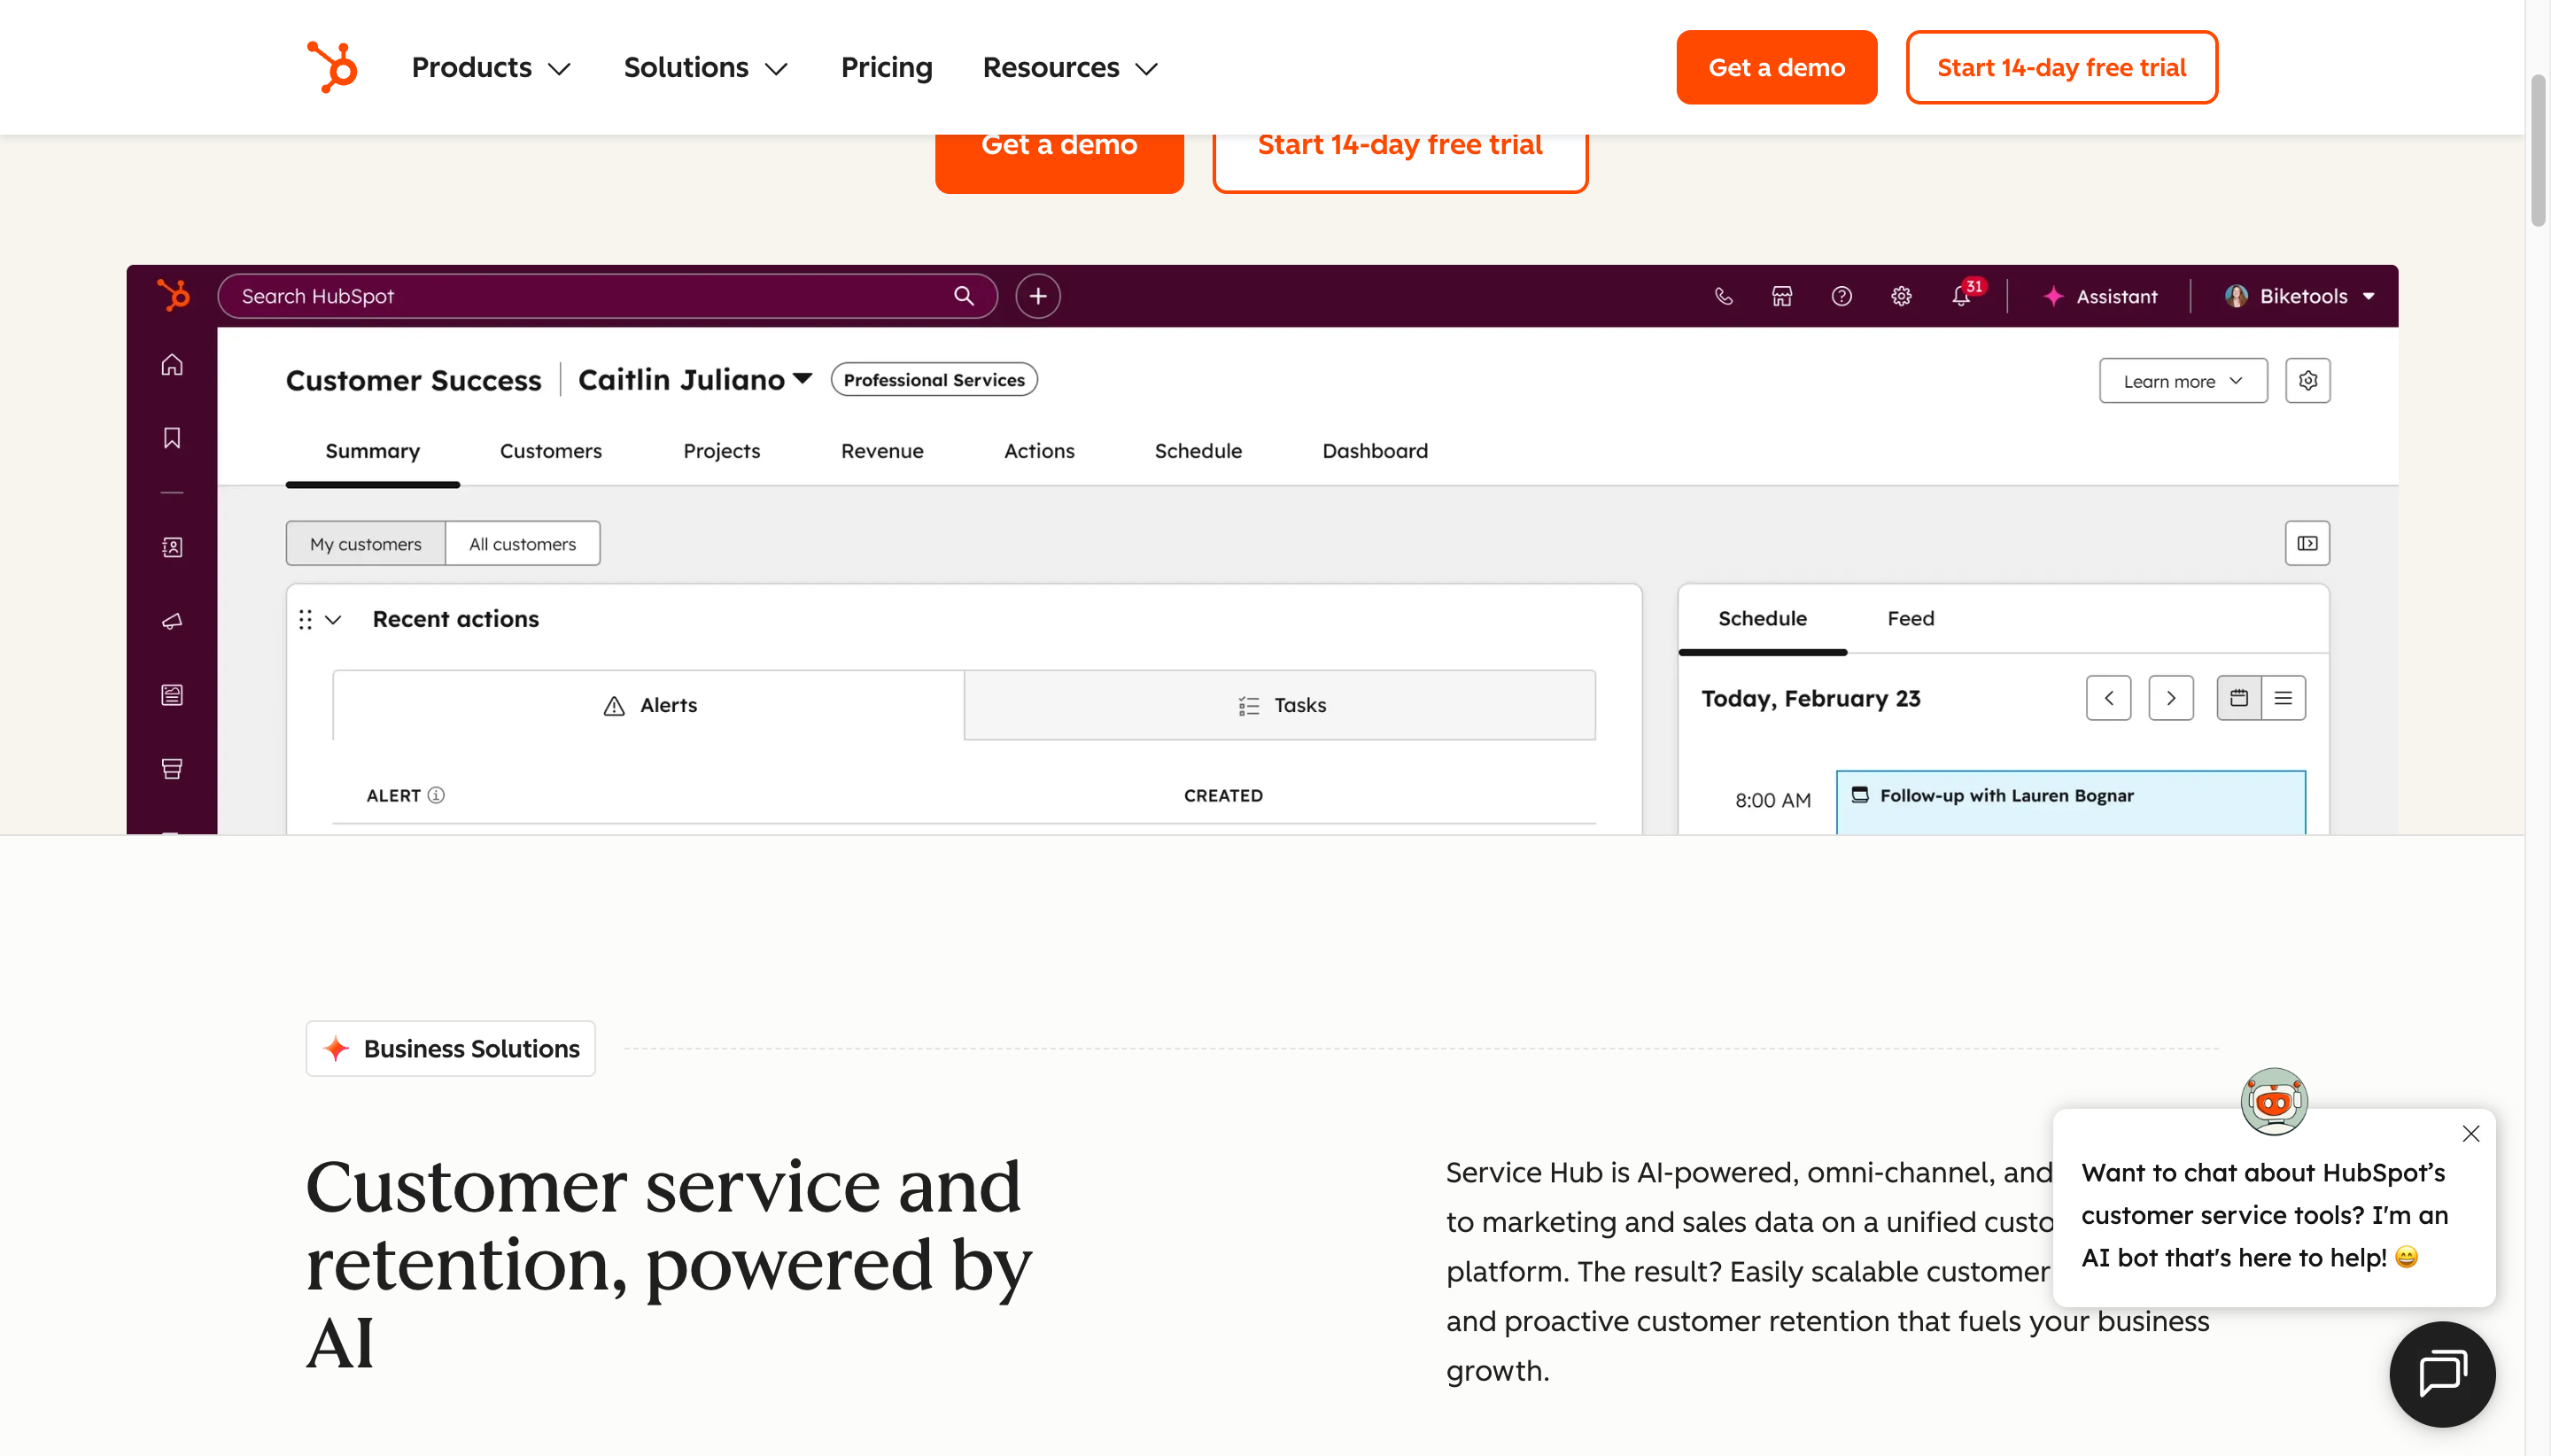
Task: Toggle the side panel layout icon
Action: (x=2307, y=543)
